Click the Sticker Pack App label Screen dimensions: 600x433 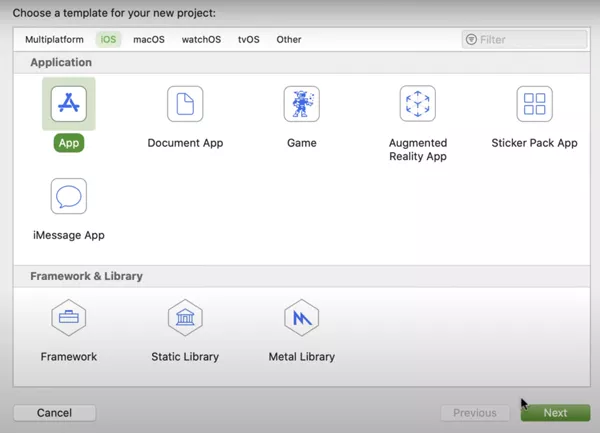point(534,143)
